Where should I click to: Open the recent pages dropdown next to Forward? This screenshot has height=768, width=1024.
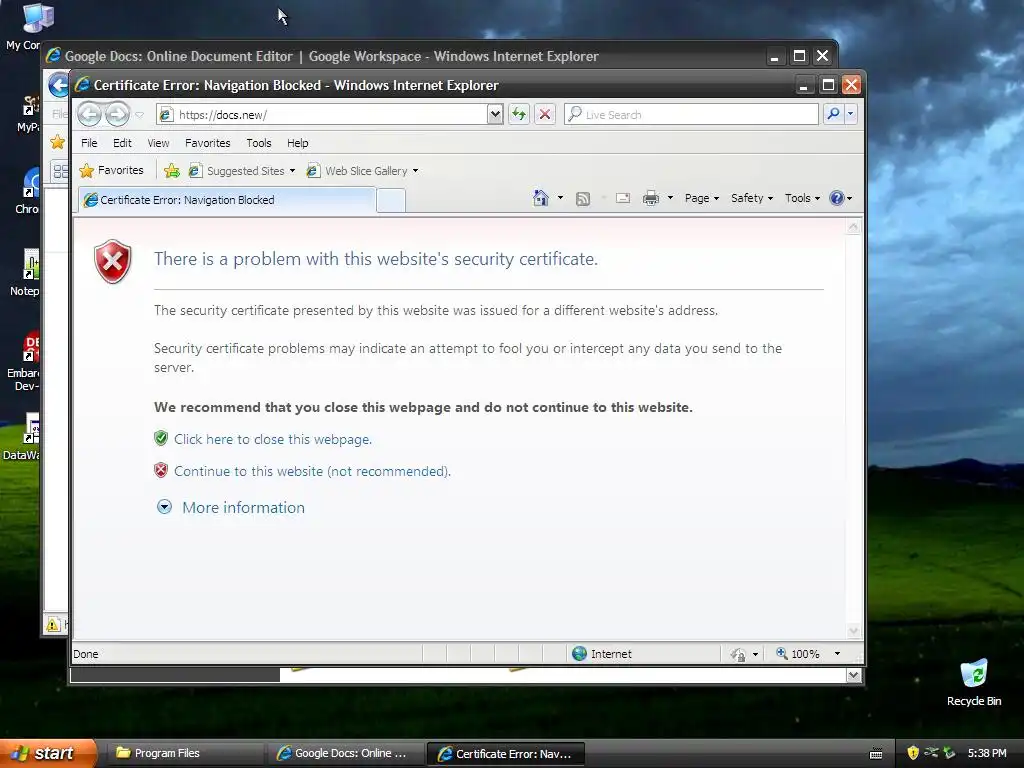pyautogui.click(x=139, y=115)
